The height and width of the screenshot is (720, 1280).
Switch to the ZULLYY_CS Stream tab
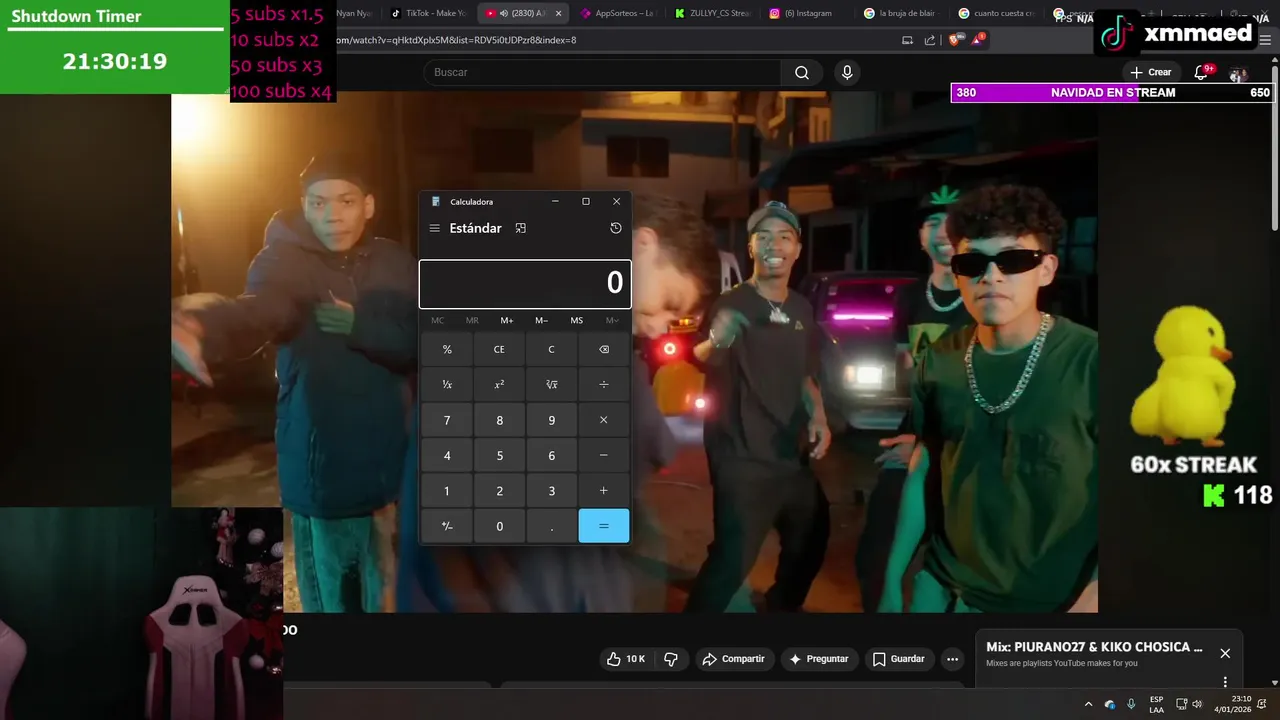click(x=711, y=13)
